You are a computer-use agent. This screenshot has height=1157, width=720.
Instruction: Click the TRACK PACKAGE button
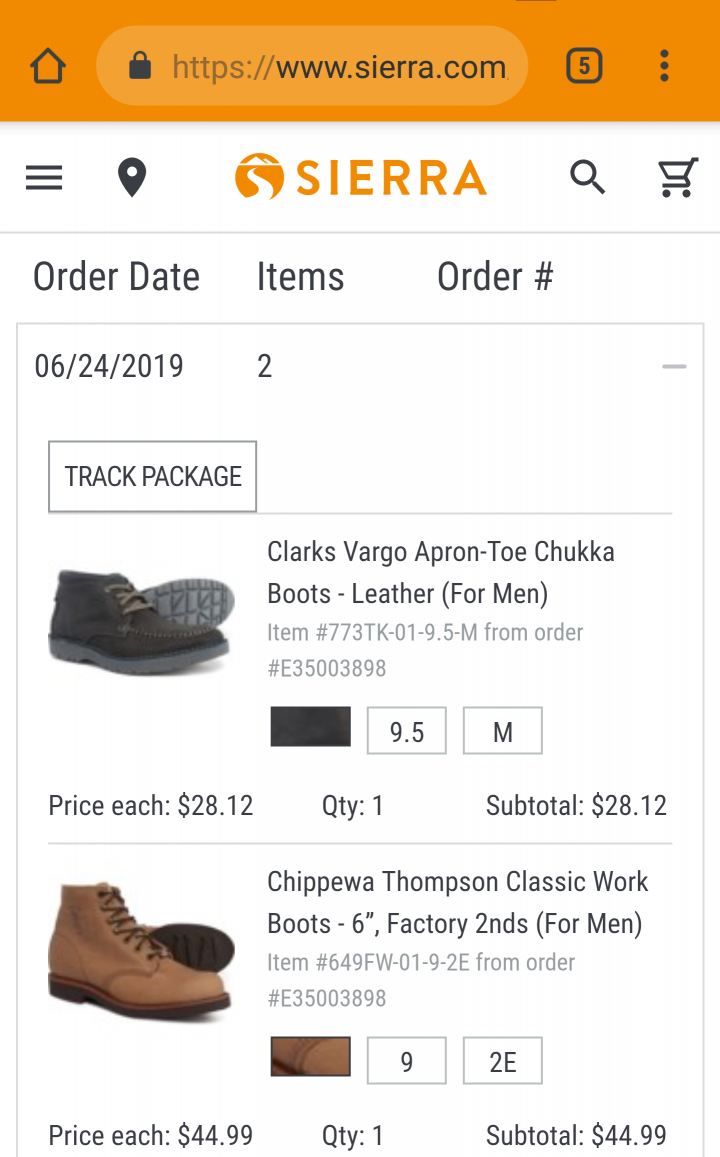[x=153, y=477]
